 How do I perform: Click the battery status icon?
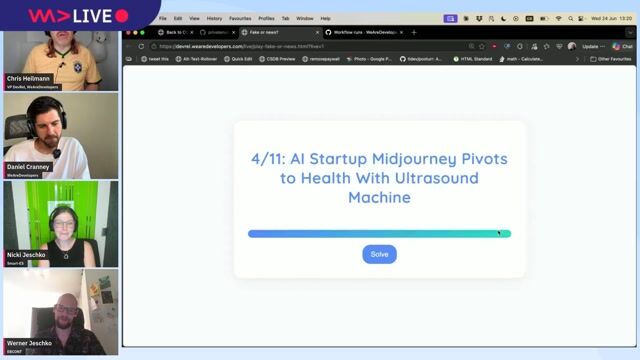point(544,18)
